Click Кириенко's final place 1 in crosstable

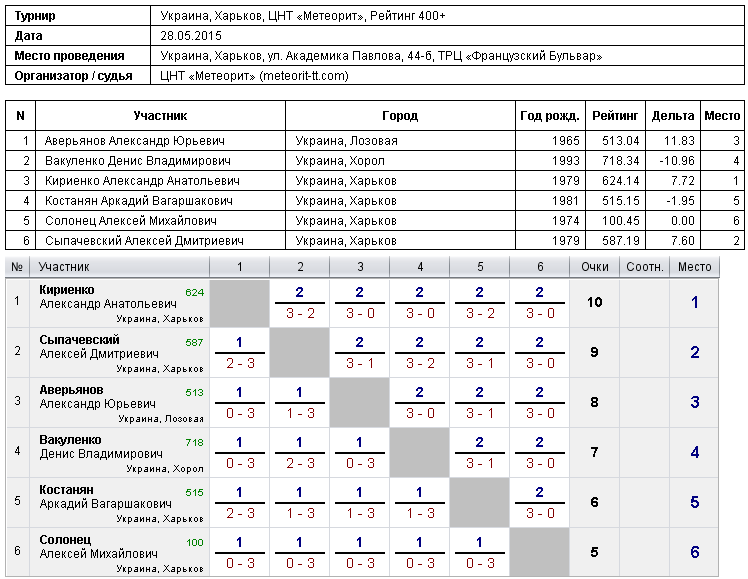click(695, 302)
